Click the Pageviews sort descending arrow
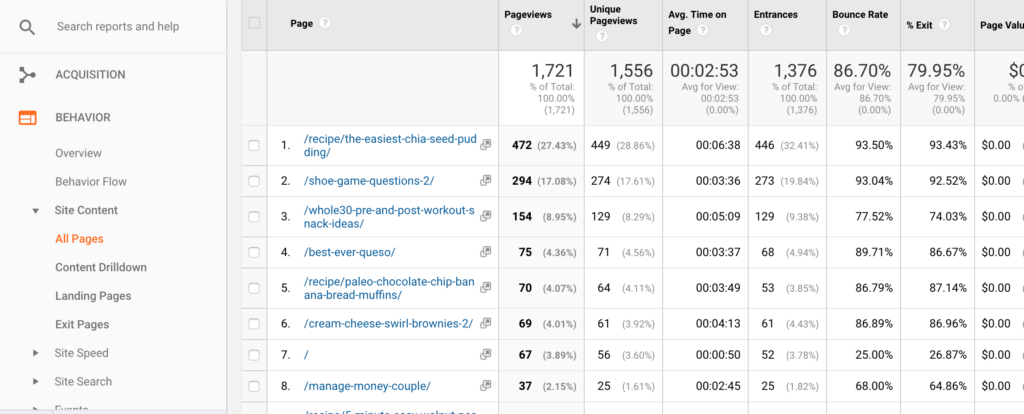The height and width of the screenshot is (414, 1024). [x=576, y=24]
